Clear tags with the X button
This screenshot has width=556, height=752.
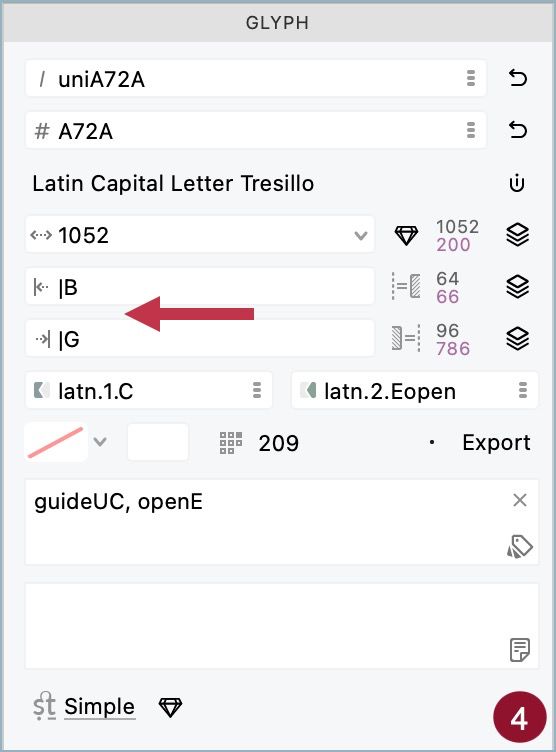[x=520, y=500]
